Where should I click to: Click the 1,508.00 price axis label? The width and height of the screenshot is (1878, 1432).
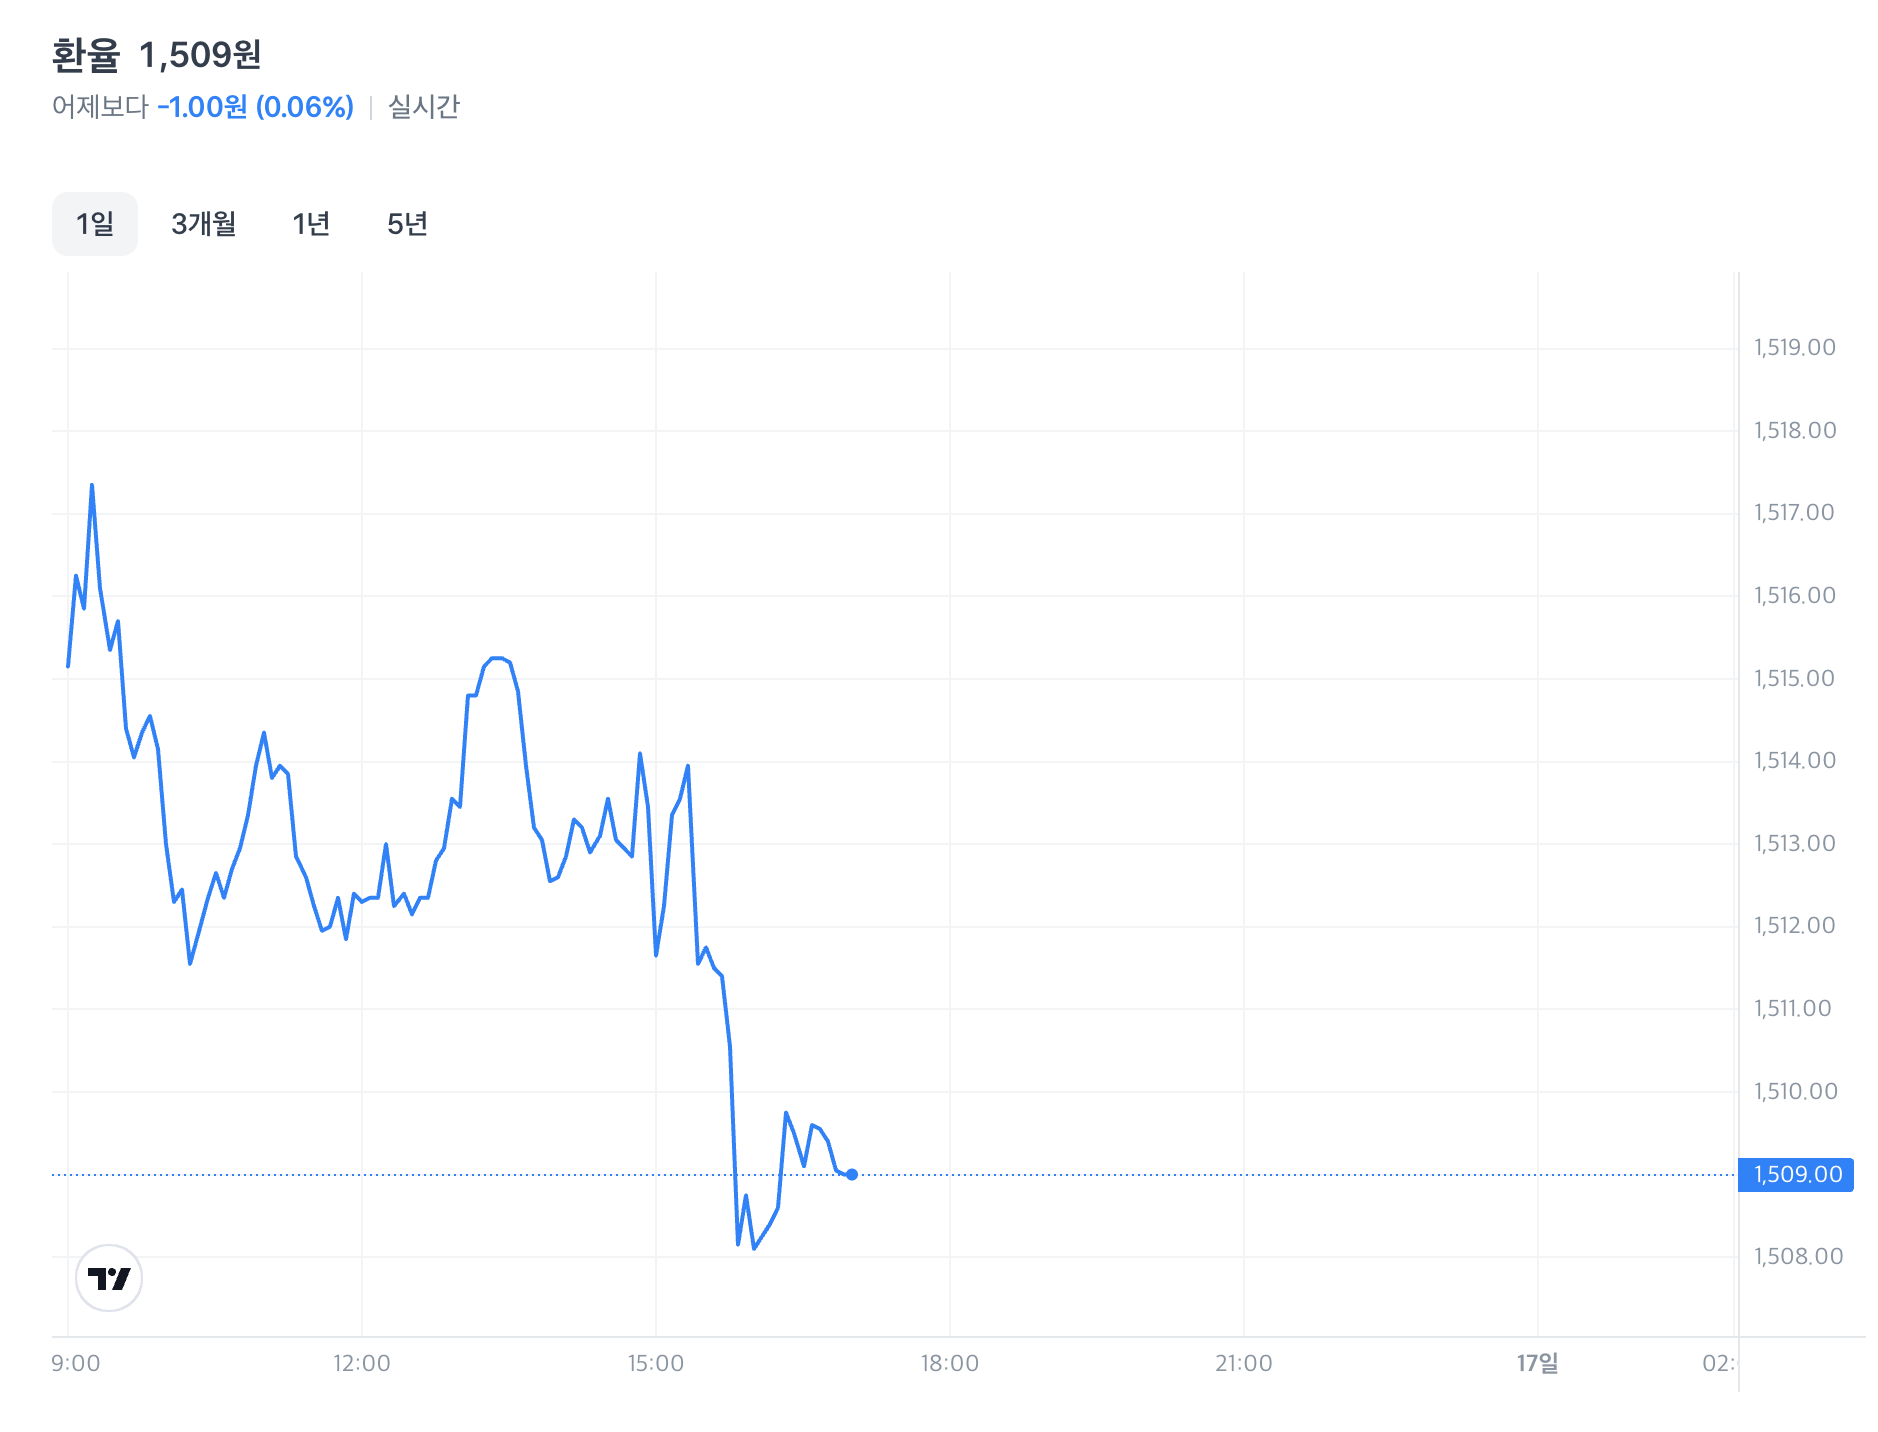tap(1798, 1256)
